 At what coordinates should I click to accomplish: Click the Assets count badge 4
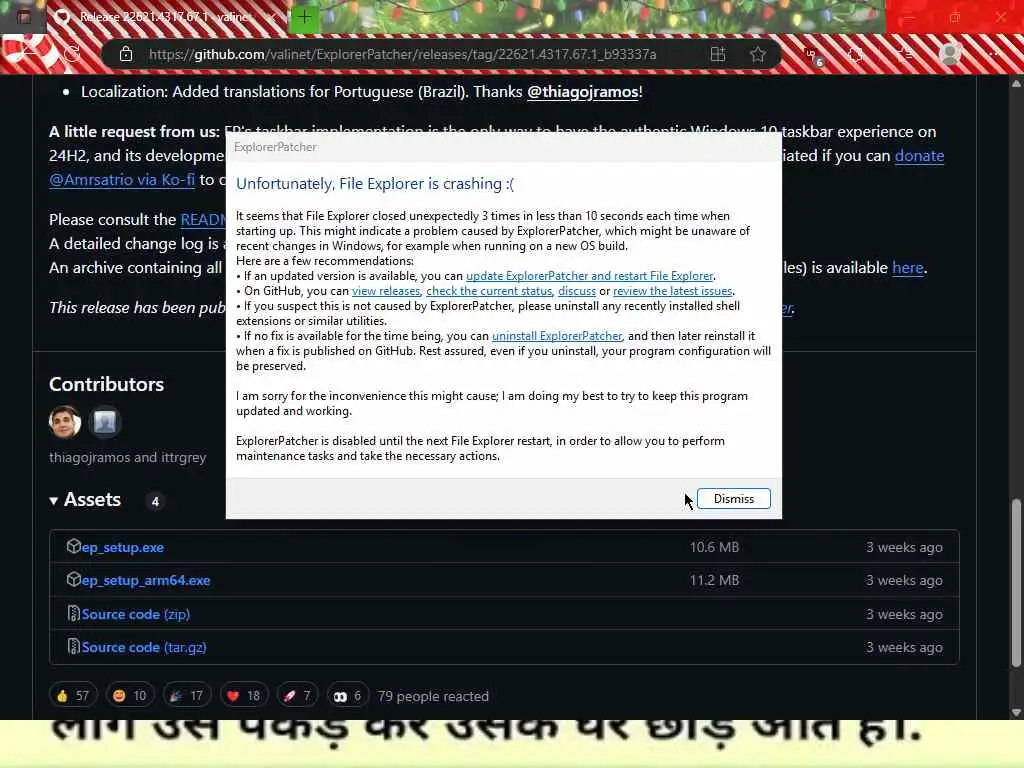click(x=155, y=502)
